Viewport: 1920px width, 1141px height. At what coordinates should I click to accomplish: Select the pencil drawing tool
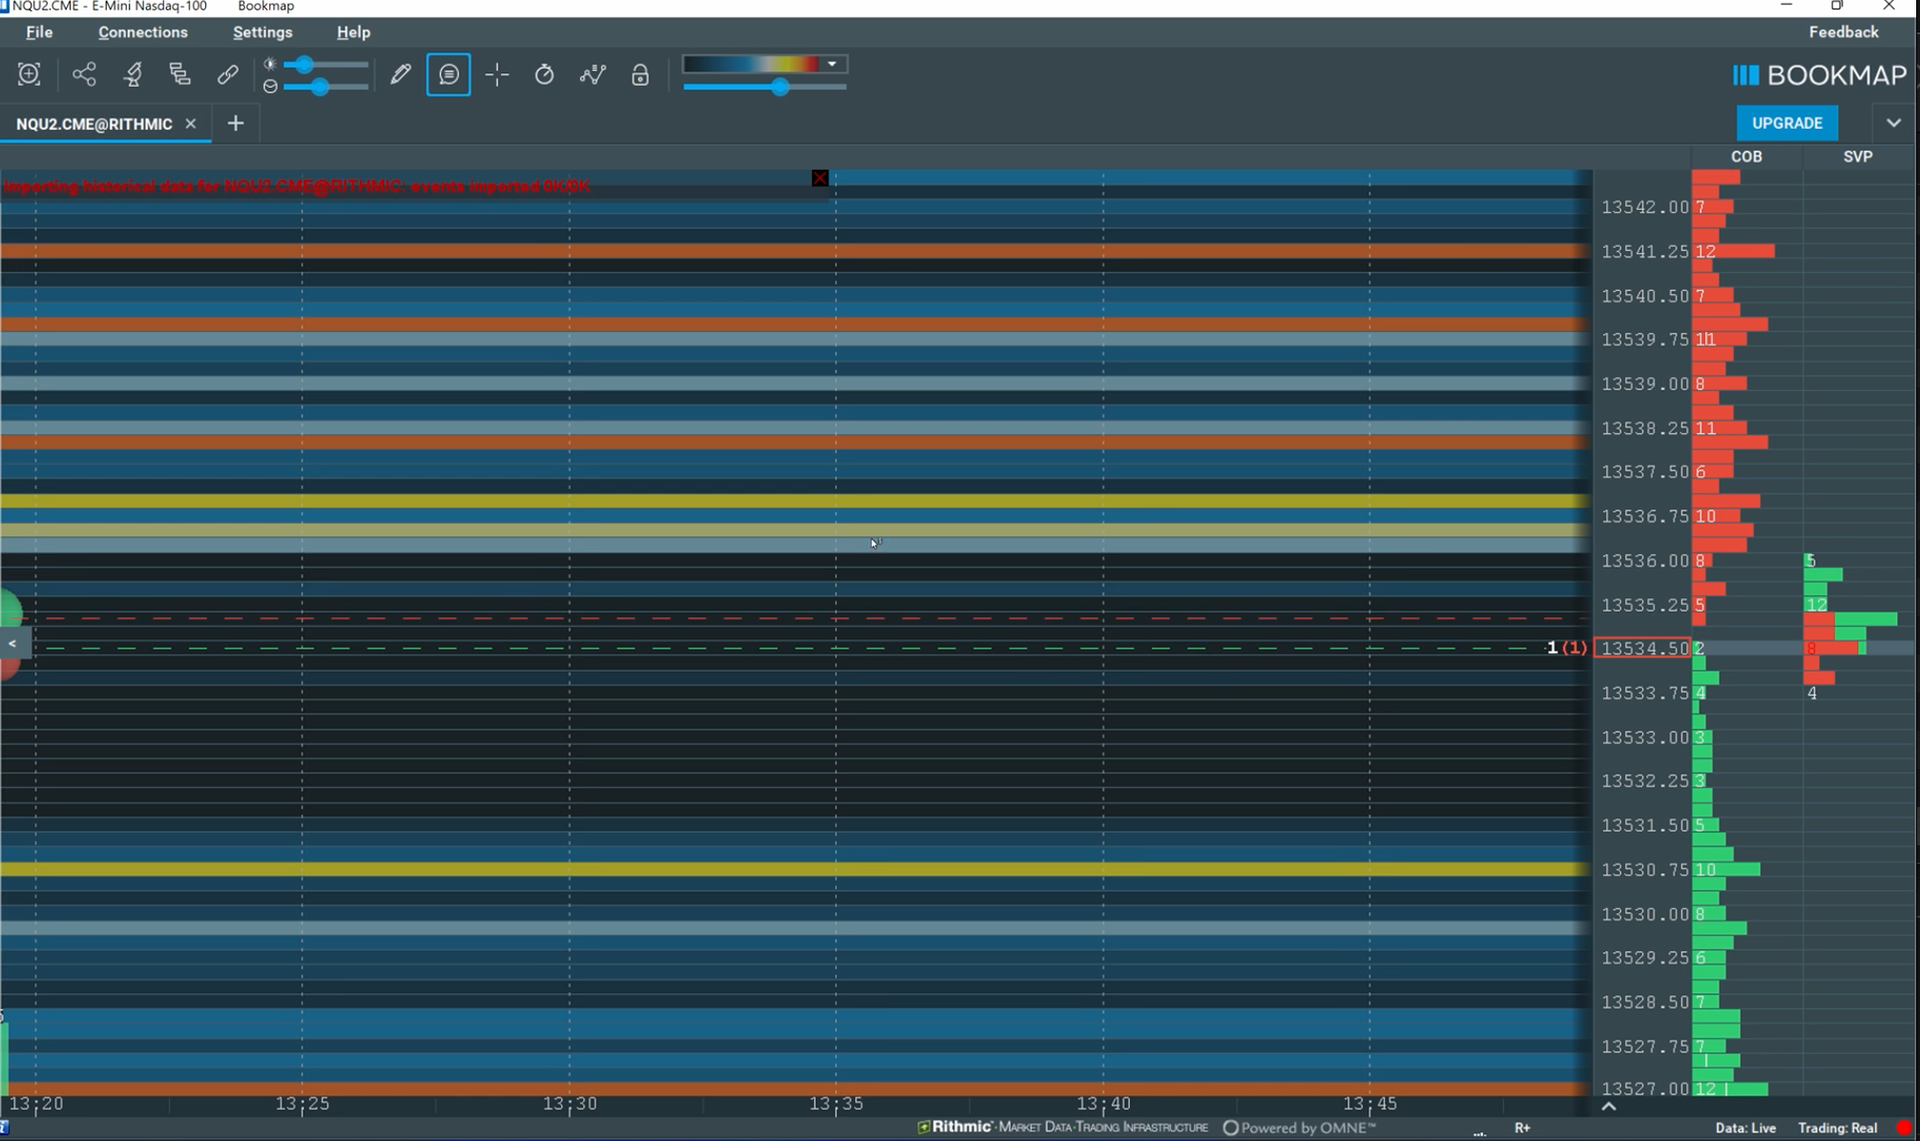pos(400,74)
